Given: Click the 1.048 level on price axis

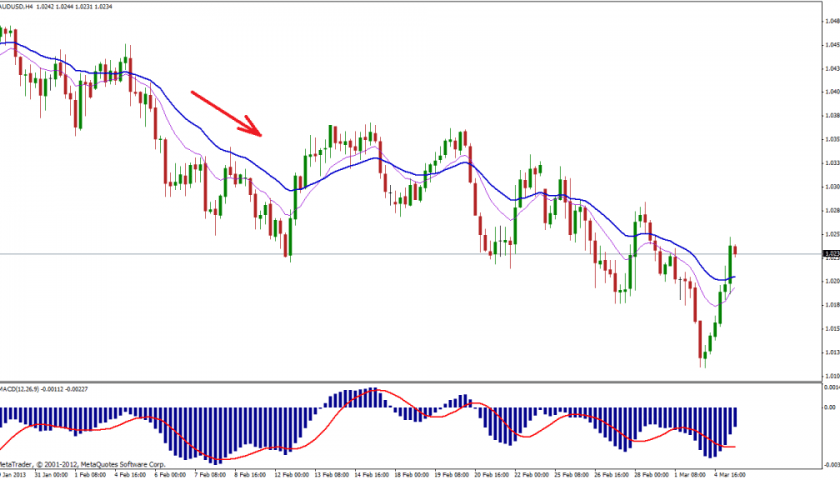Looking at the screenshot, I should (829, 21).
